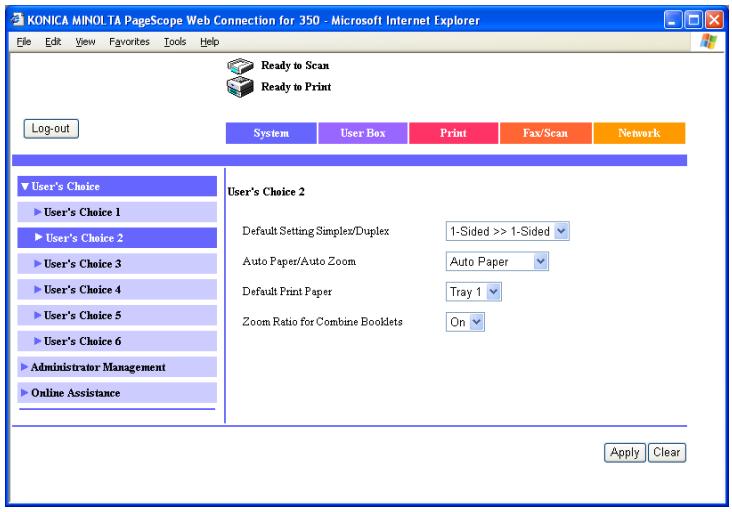The height and width of the screenshot is (512, 732).
Task: Maximize the Internet Explorer window
Action: (694, 20)
